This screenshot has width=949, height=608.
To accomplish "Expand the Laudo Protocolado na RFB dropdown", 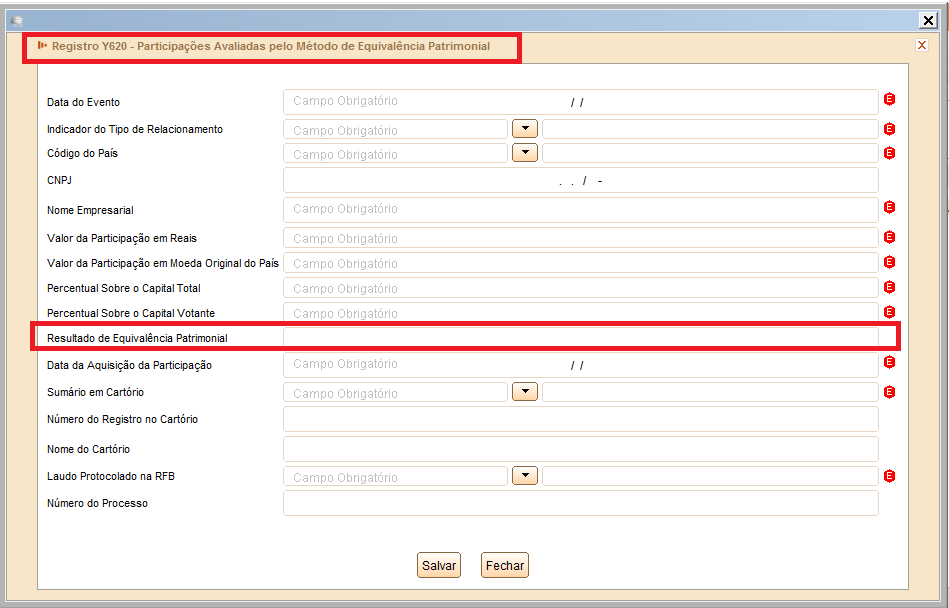I will pos(525,476).
